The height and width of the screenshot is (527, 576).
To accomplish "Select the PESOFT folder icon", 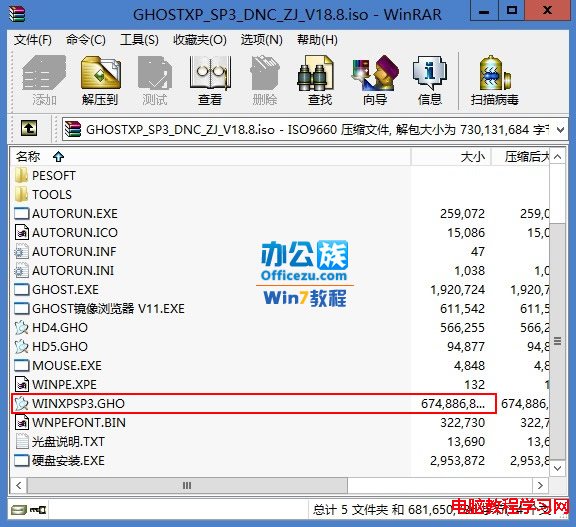I will click(21, 176).
